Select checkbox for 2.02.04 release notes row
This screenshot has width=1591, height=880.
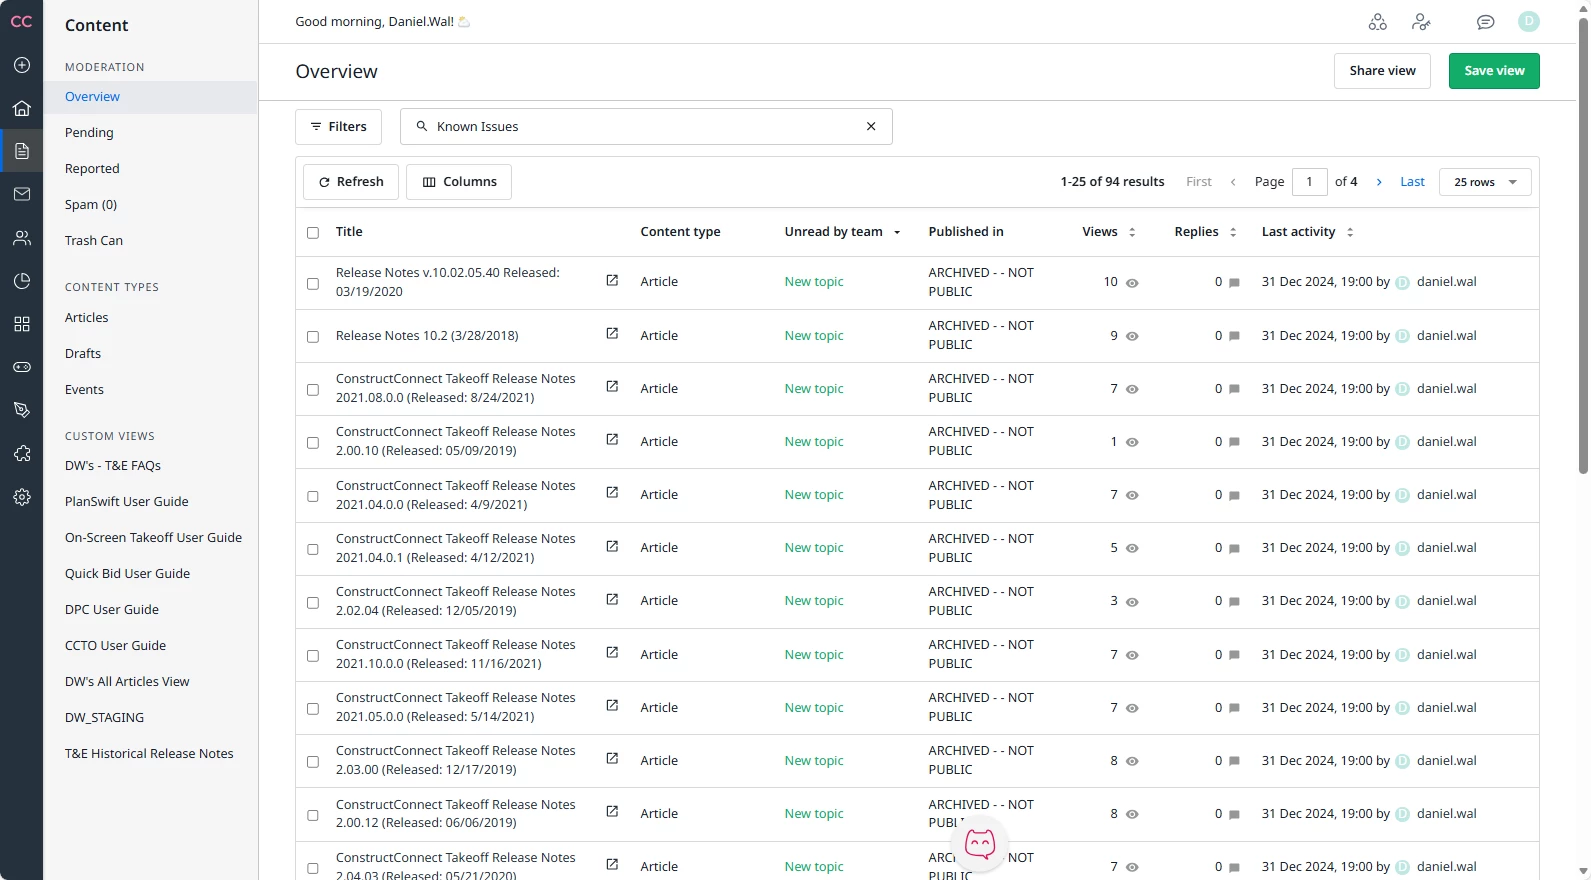[x=313, y=603]
